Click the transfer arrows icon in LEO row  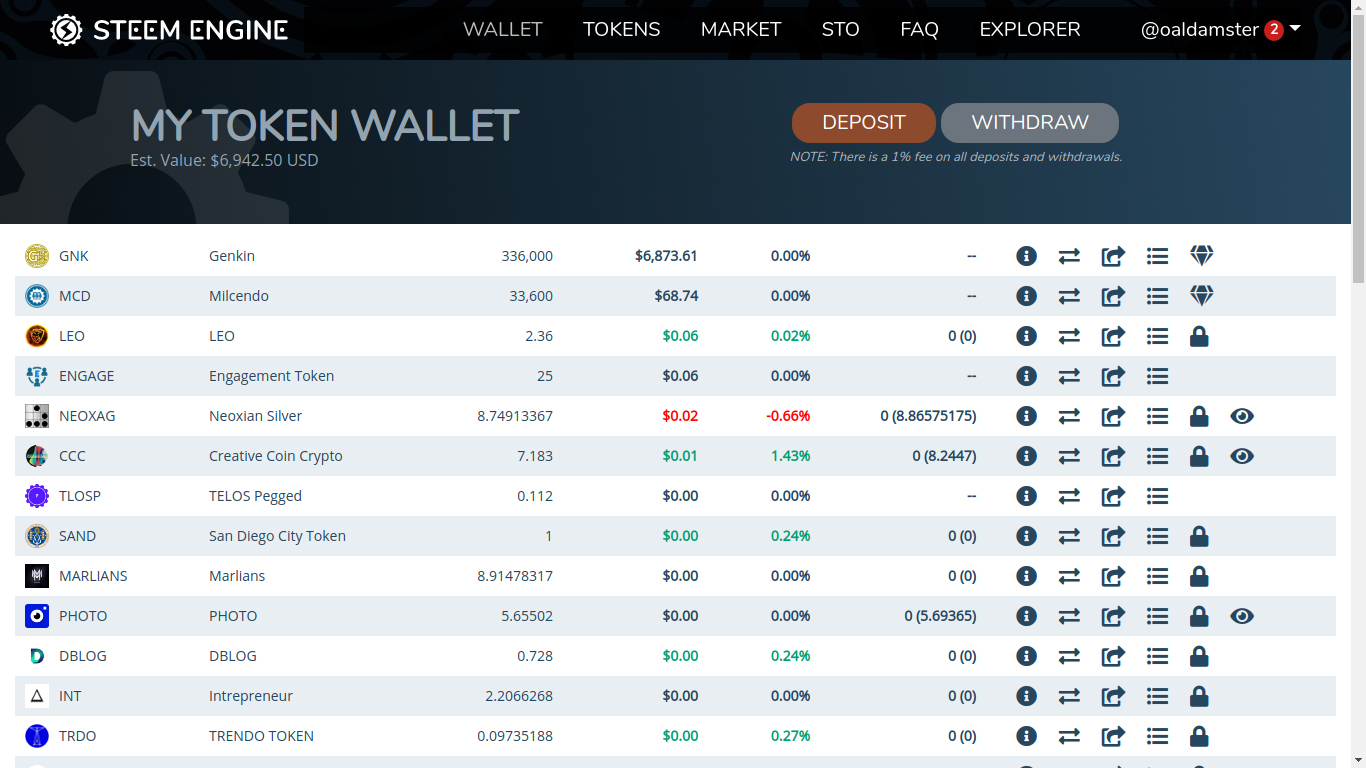pyautogui.click(x=1069, y=336)
